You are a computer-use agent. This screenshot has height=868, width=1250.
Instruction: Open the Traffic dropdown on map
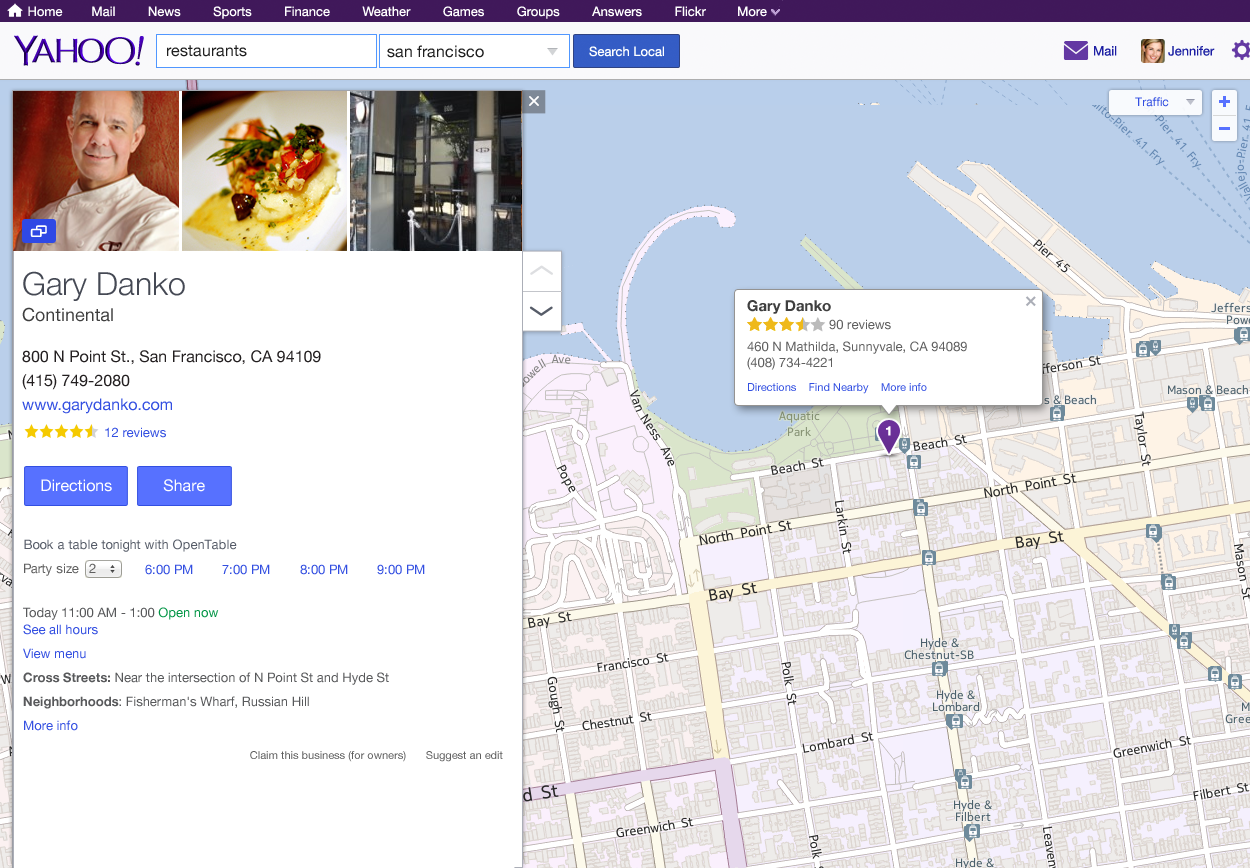[x=1154, y=102]
